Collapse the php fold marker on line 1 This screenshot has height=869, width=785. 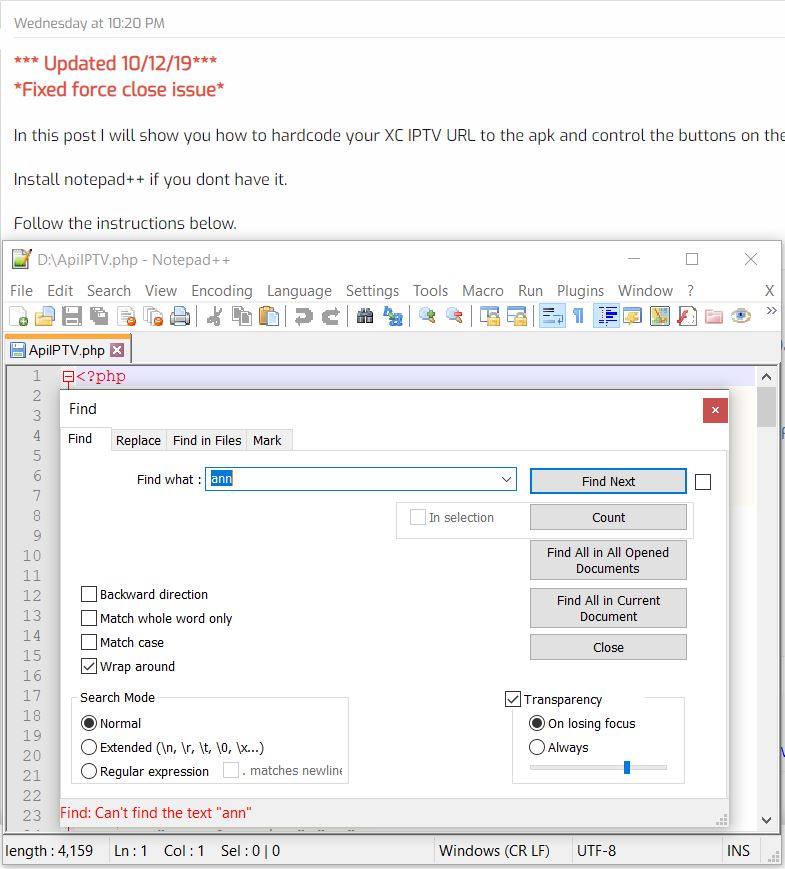coord(68,377)
